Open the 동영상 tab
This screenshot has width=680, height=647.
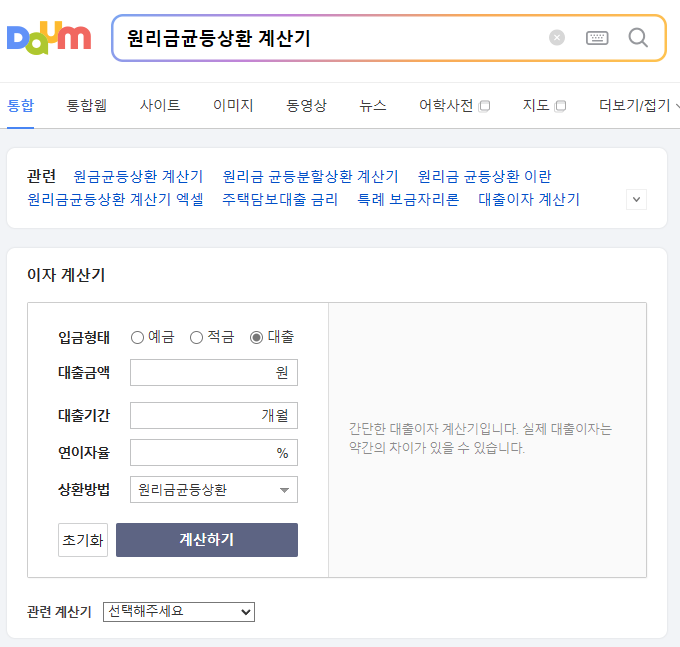tap(307, 105)
